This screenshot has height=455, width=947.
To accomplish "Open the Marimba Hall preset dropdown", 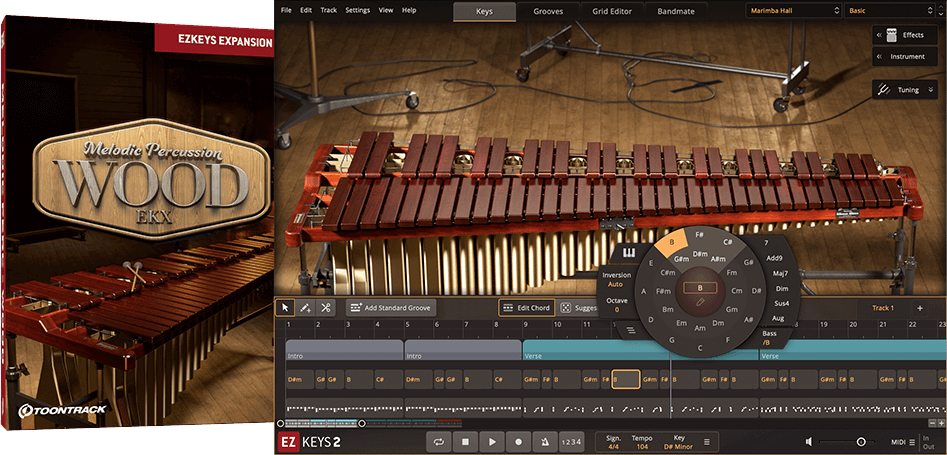I will [x=793, y=10].
